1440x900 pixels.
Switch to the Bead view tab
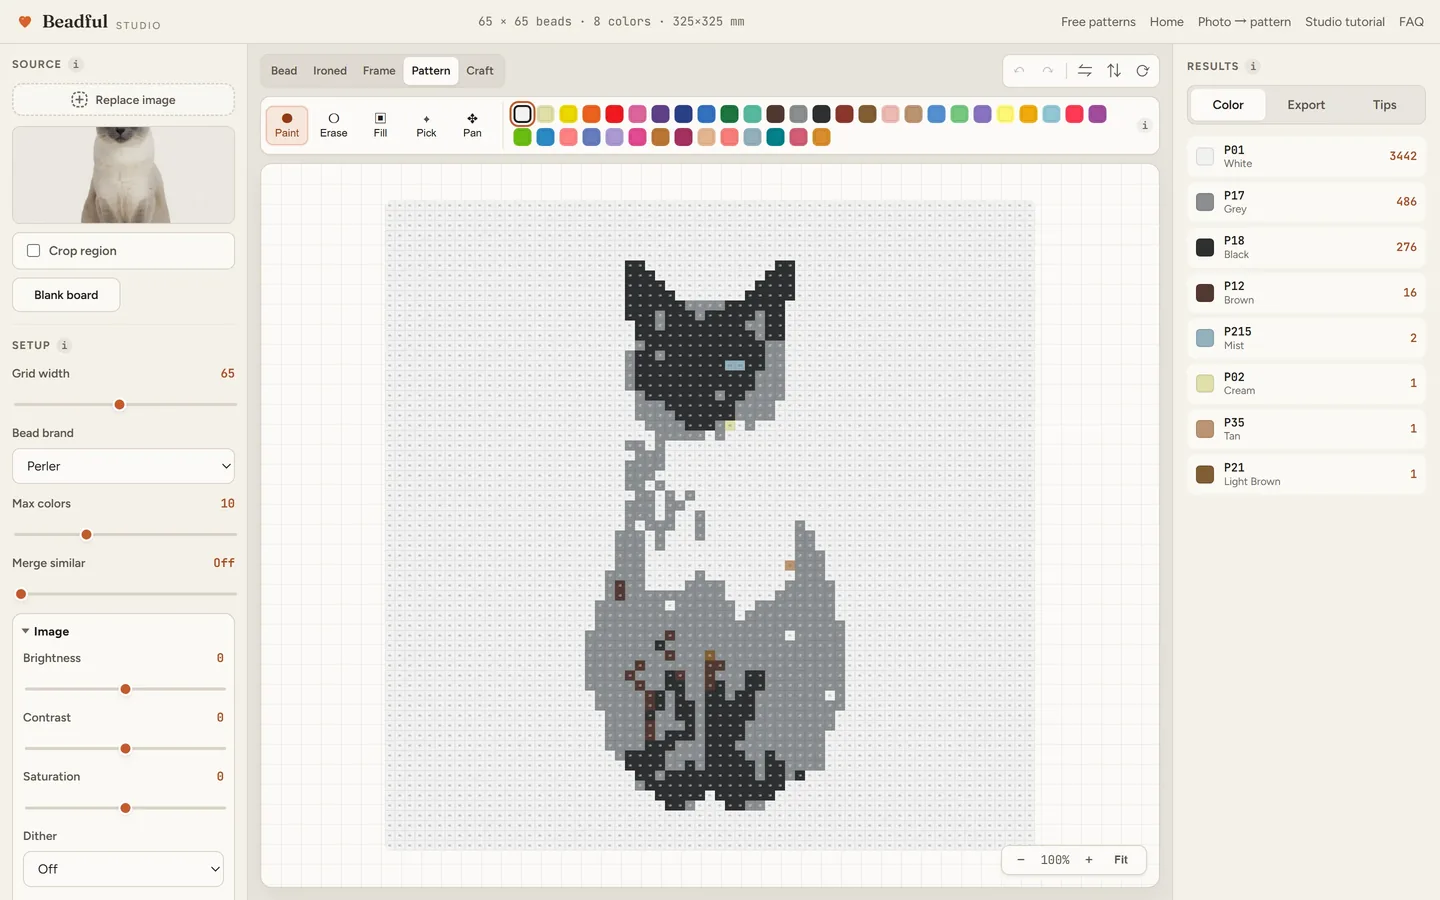(x=284, y=71)
